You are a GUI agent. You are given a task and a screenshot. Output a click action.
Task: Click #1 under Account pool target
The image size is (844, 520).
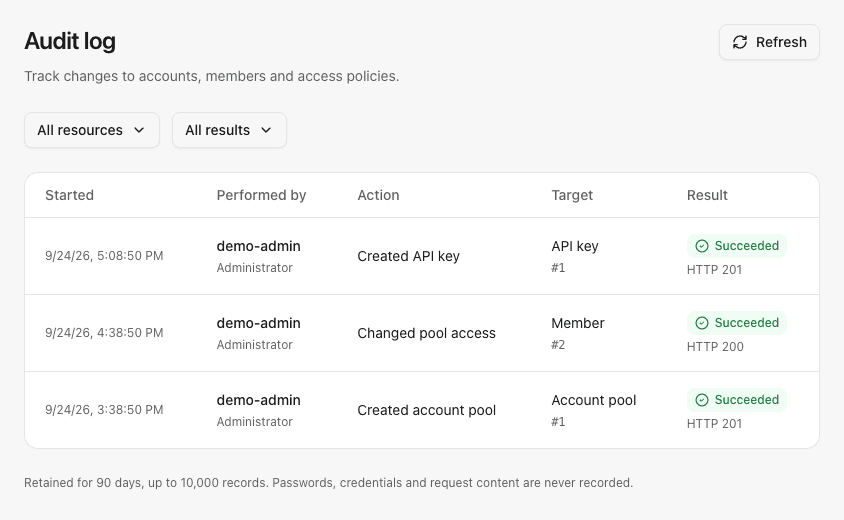coord(558,421)
